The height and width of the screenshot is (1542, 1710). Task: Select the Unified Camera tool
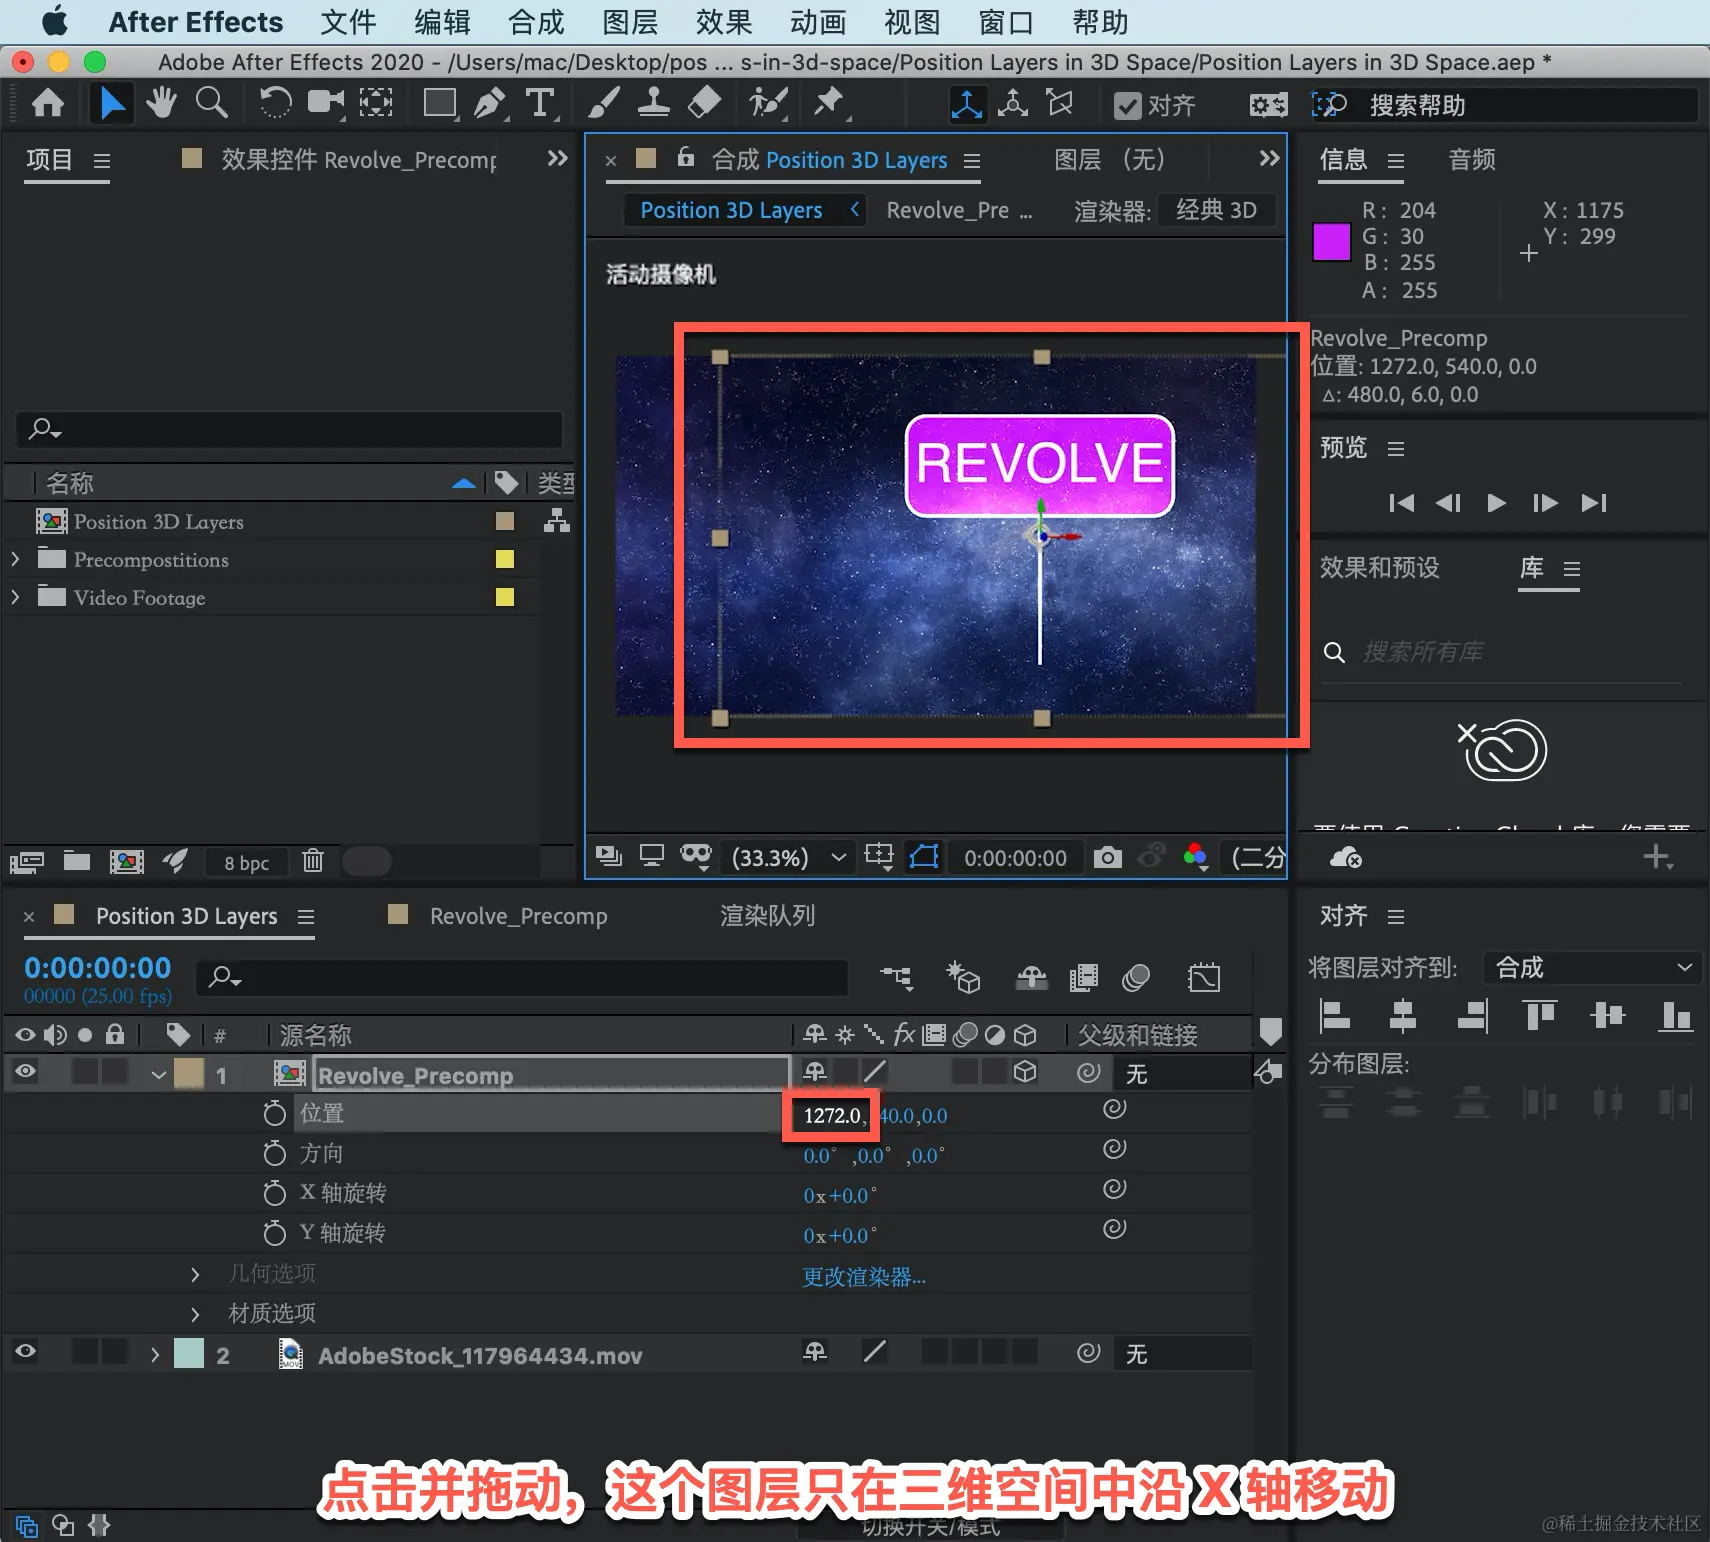tap(325, 103)
